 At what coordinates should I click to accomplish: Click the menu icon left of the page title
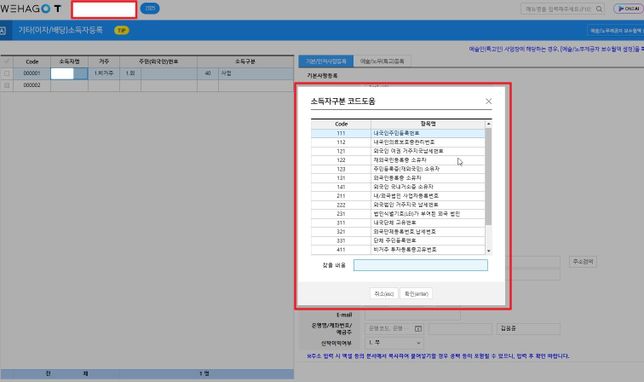(x=3, y=30)
